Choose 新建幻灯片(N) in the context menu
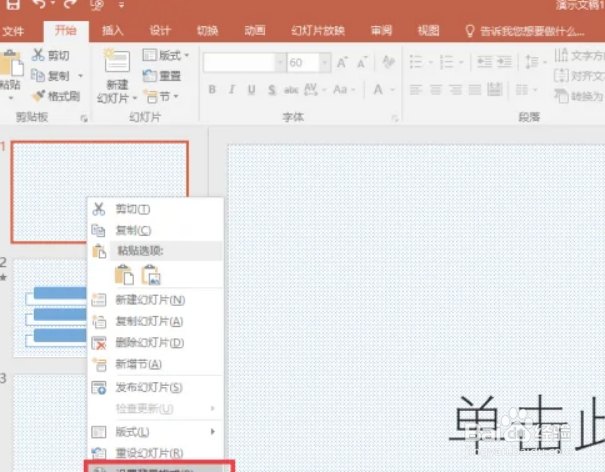The height and width of the screenshot is (472, 605). 155,300
